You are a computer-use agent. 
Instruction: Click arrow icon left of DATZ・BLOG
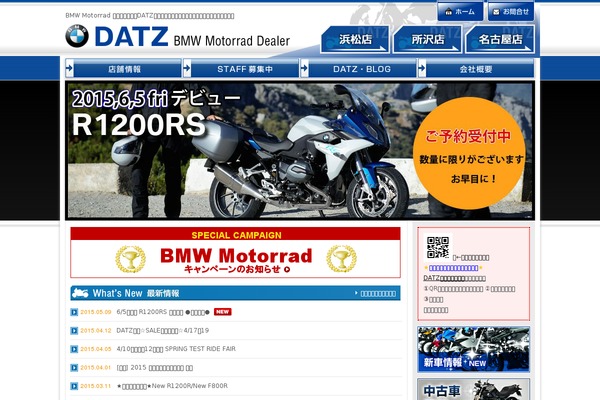point(304,69)
